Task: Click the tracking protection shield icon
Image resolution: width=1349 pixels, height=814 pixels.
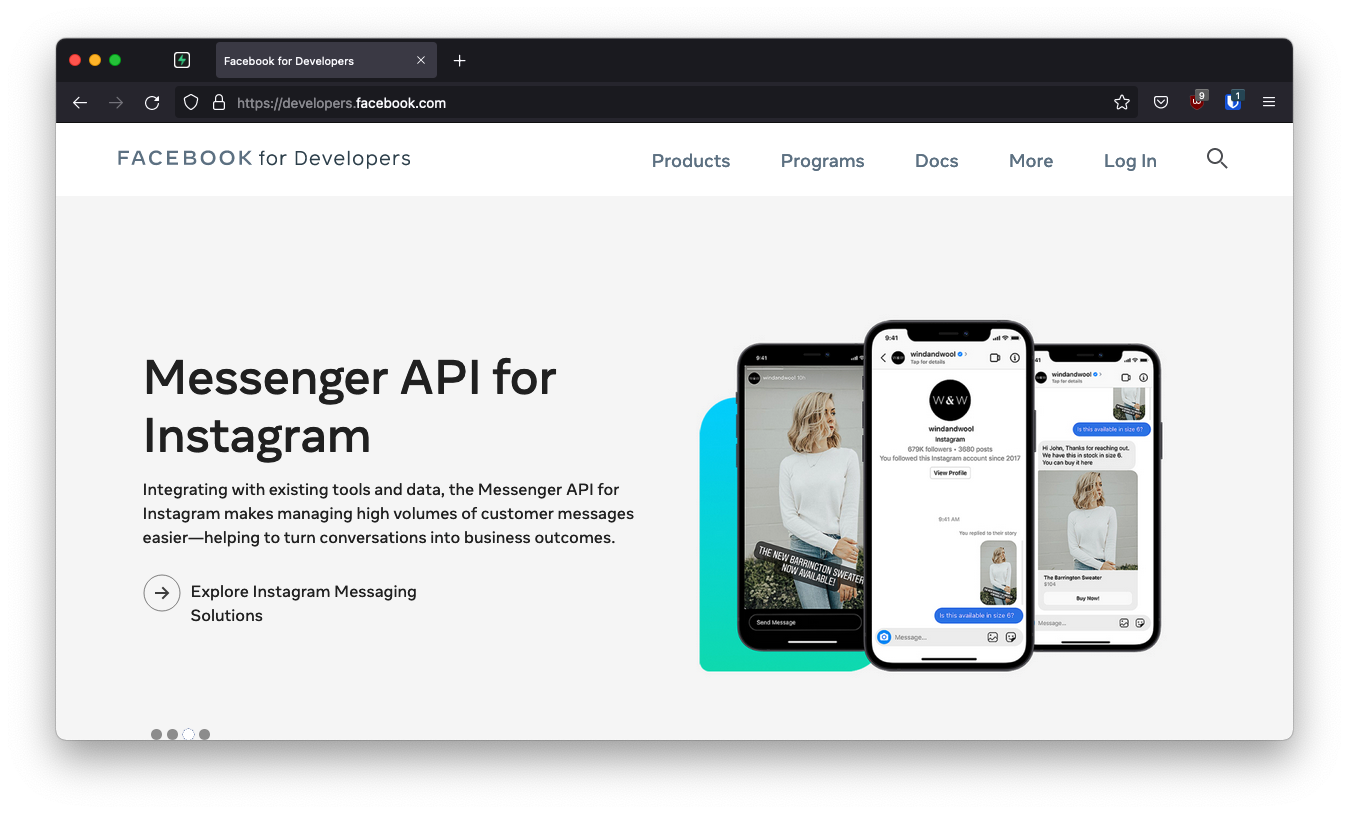Action: point(190,102)
